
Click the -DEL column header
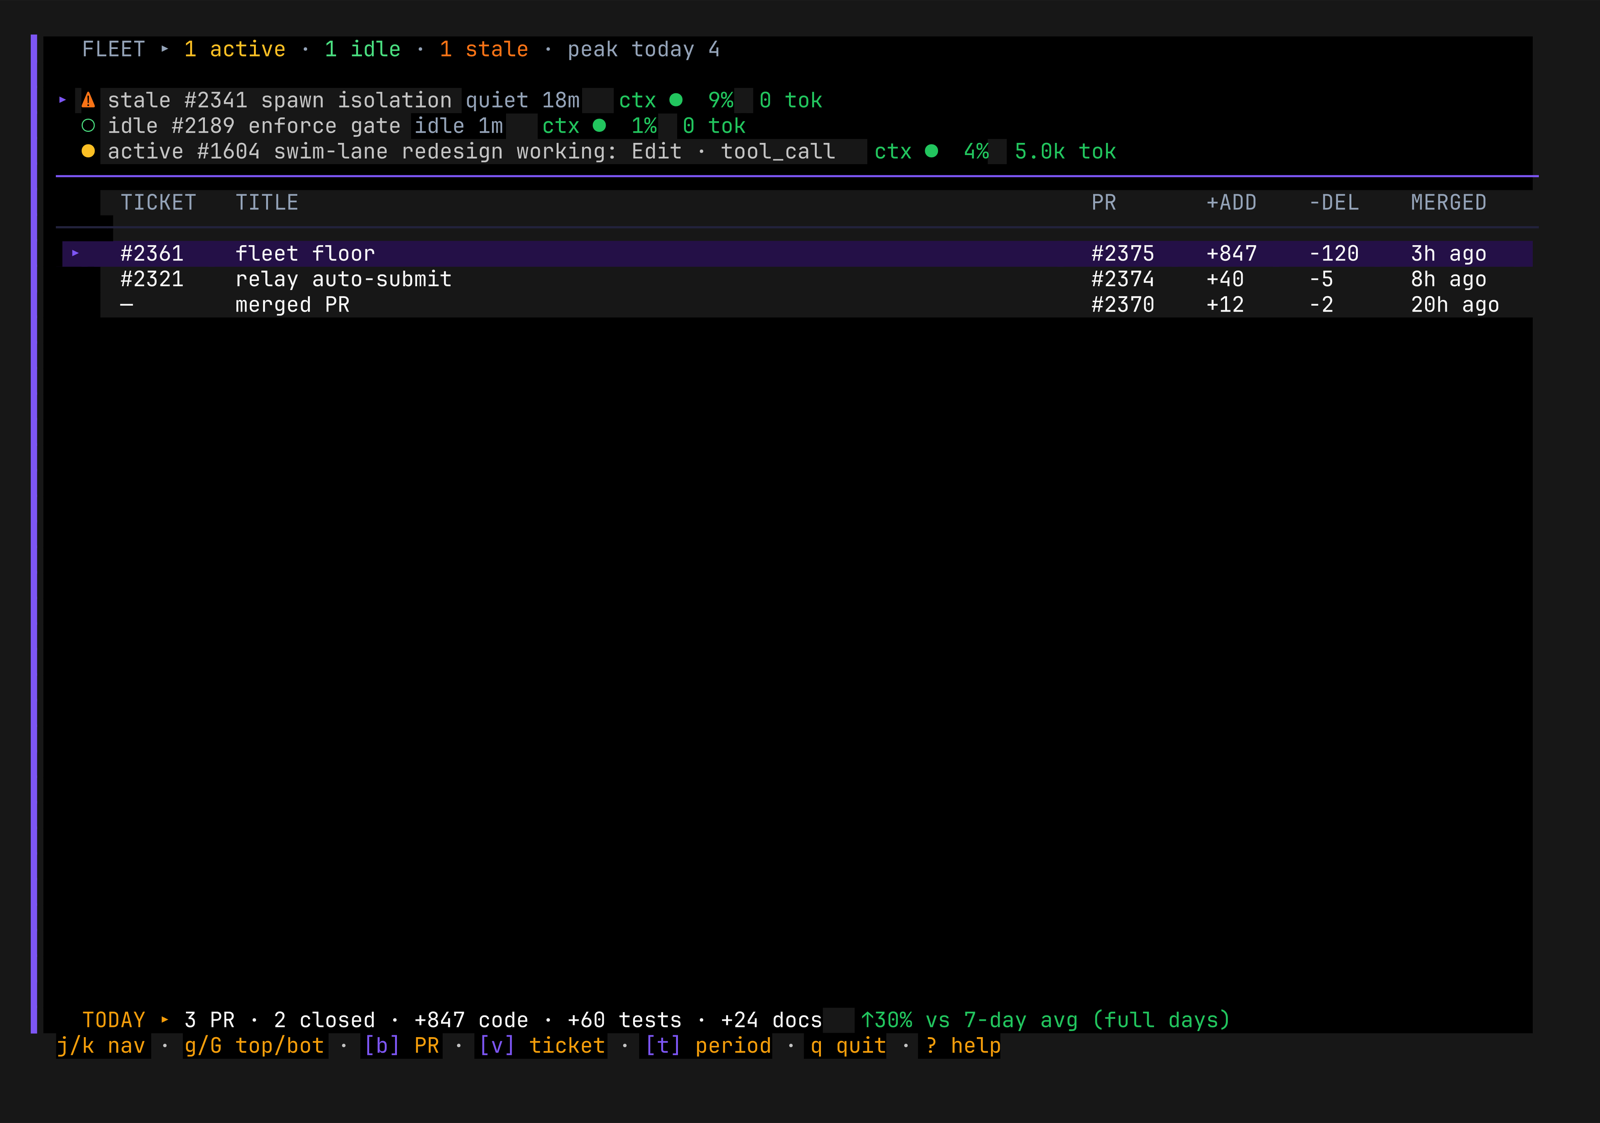[x=1334, y=203]
